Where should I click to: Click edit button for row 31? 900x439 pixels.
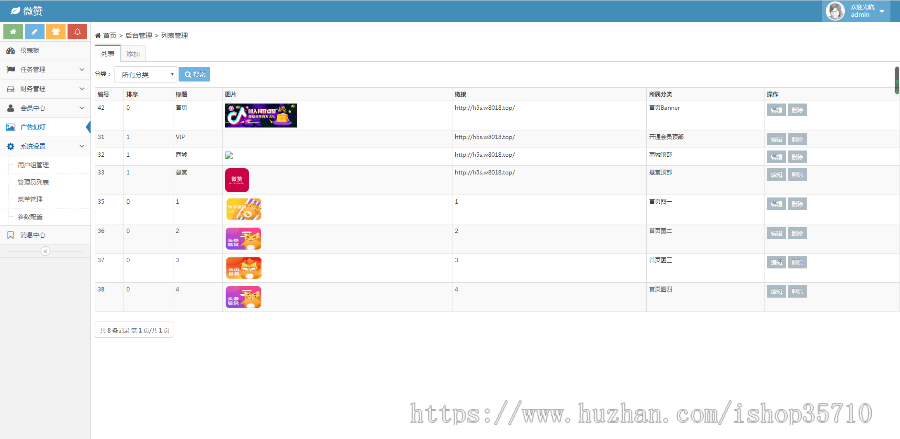tap(776, 139)
